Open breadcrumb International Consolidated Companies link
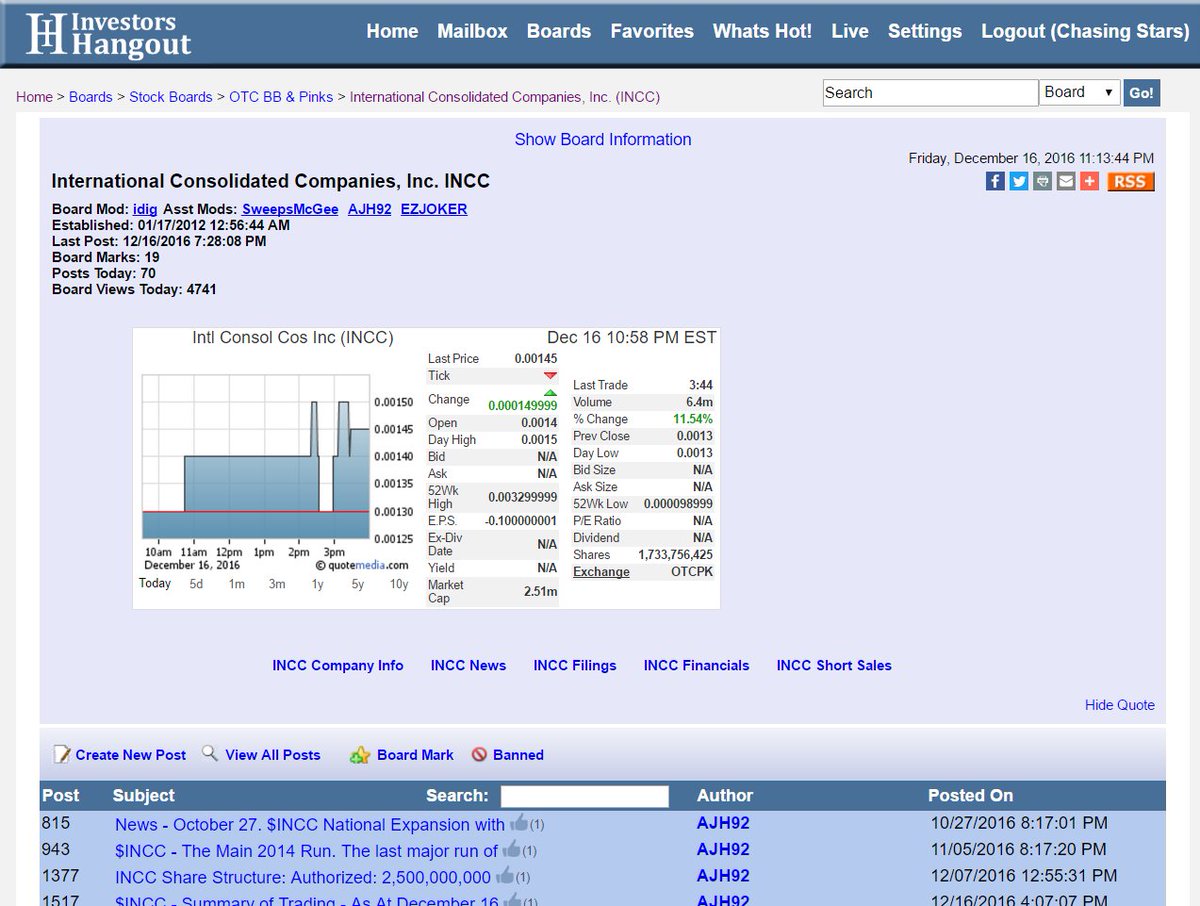This screenshot has height=906, width=1200. pos(505,97)
